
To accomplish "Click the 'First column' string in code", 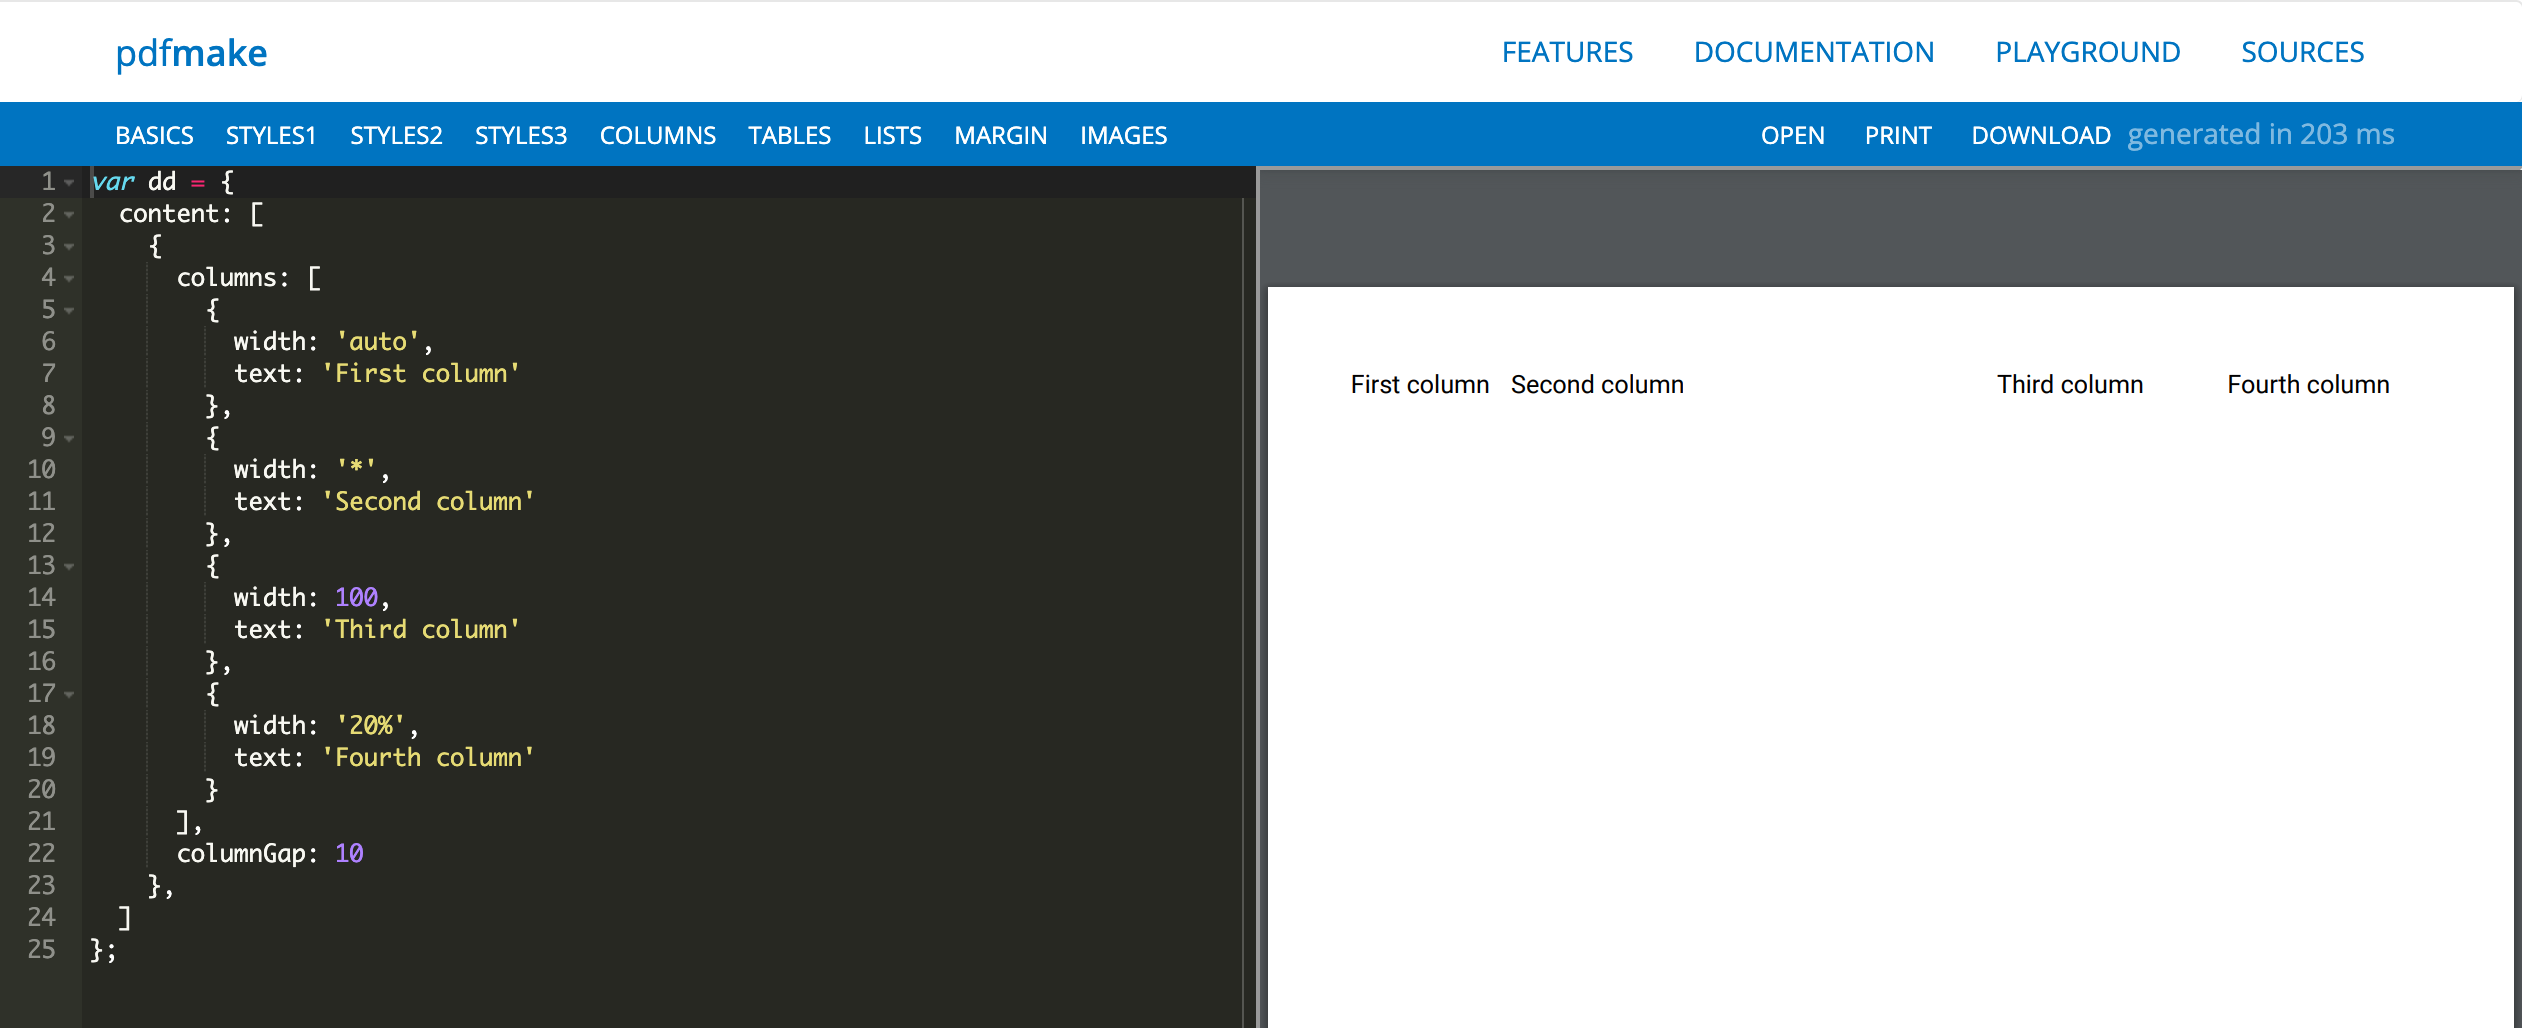I will click(x=420, y=374).
